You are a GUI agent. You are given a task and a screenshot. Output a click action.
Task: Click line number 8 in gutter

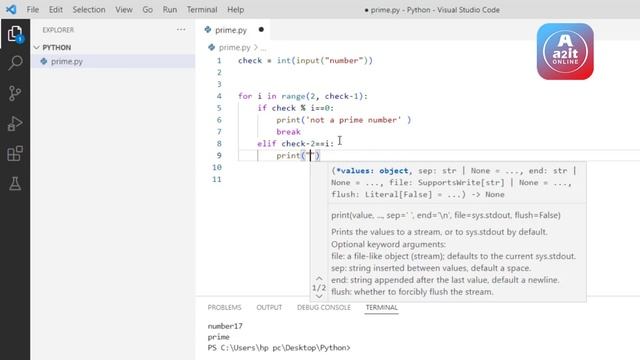[219, 143]
